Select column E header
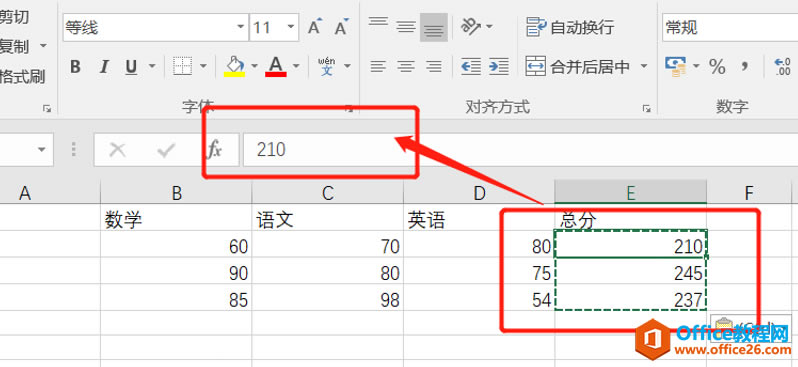Viewport: 798px width, 367px height. click(x=631, y=192)
